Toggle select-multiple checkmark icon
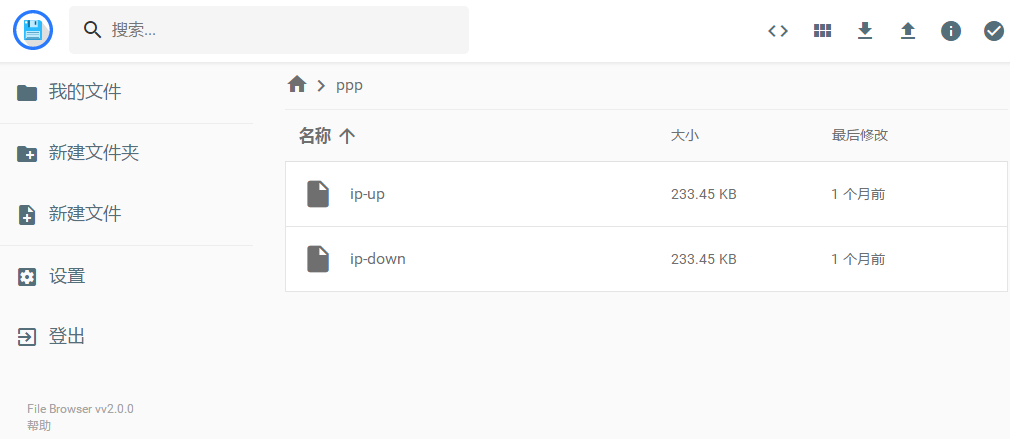Image resolution: width=1010 pixels, height=439 pixels. pos(994,31)
